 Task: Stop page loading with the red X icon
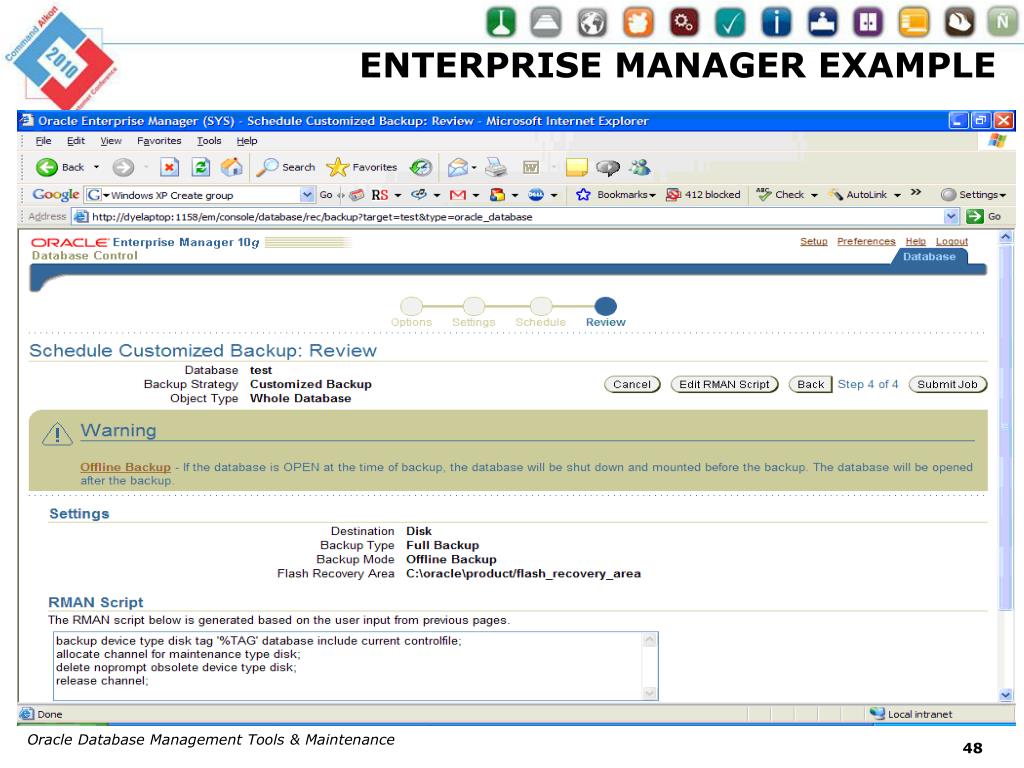(x=169, y=167)
